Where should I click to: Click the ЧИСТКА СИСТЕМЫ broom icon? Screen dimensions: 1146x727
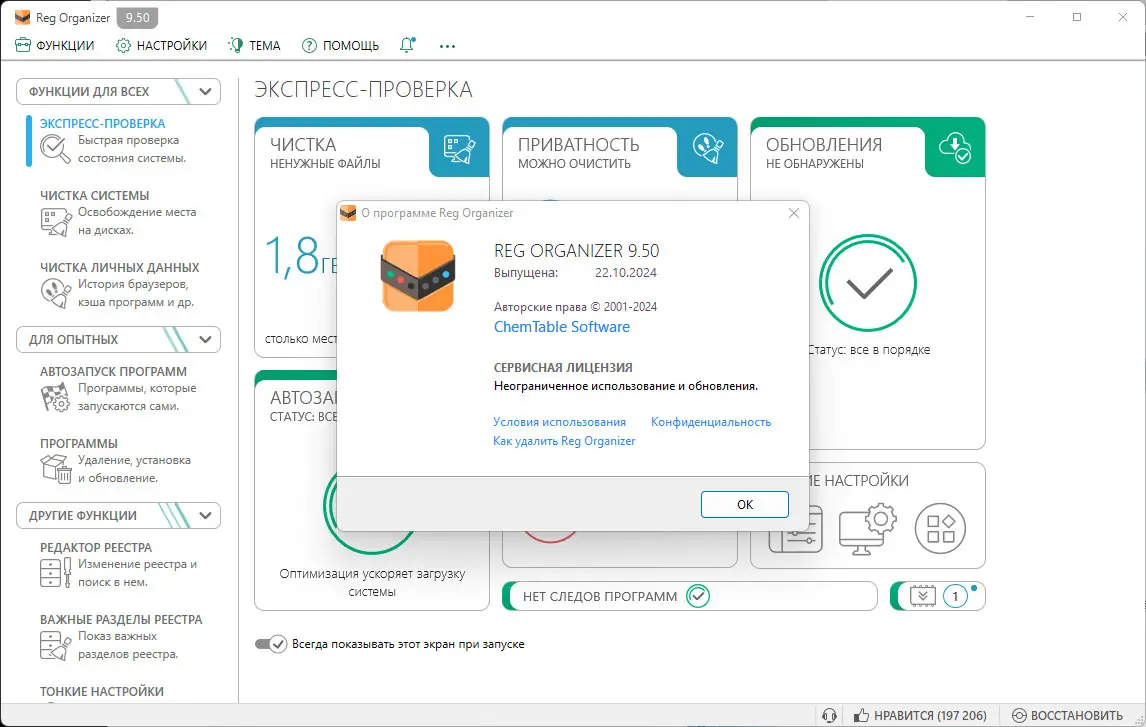[x=56, y=221]
